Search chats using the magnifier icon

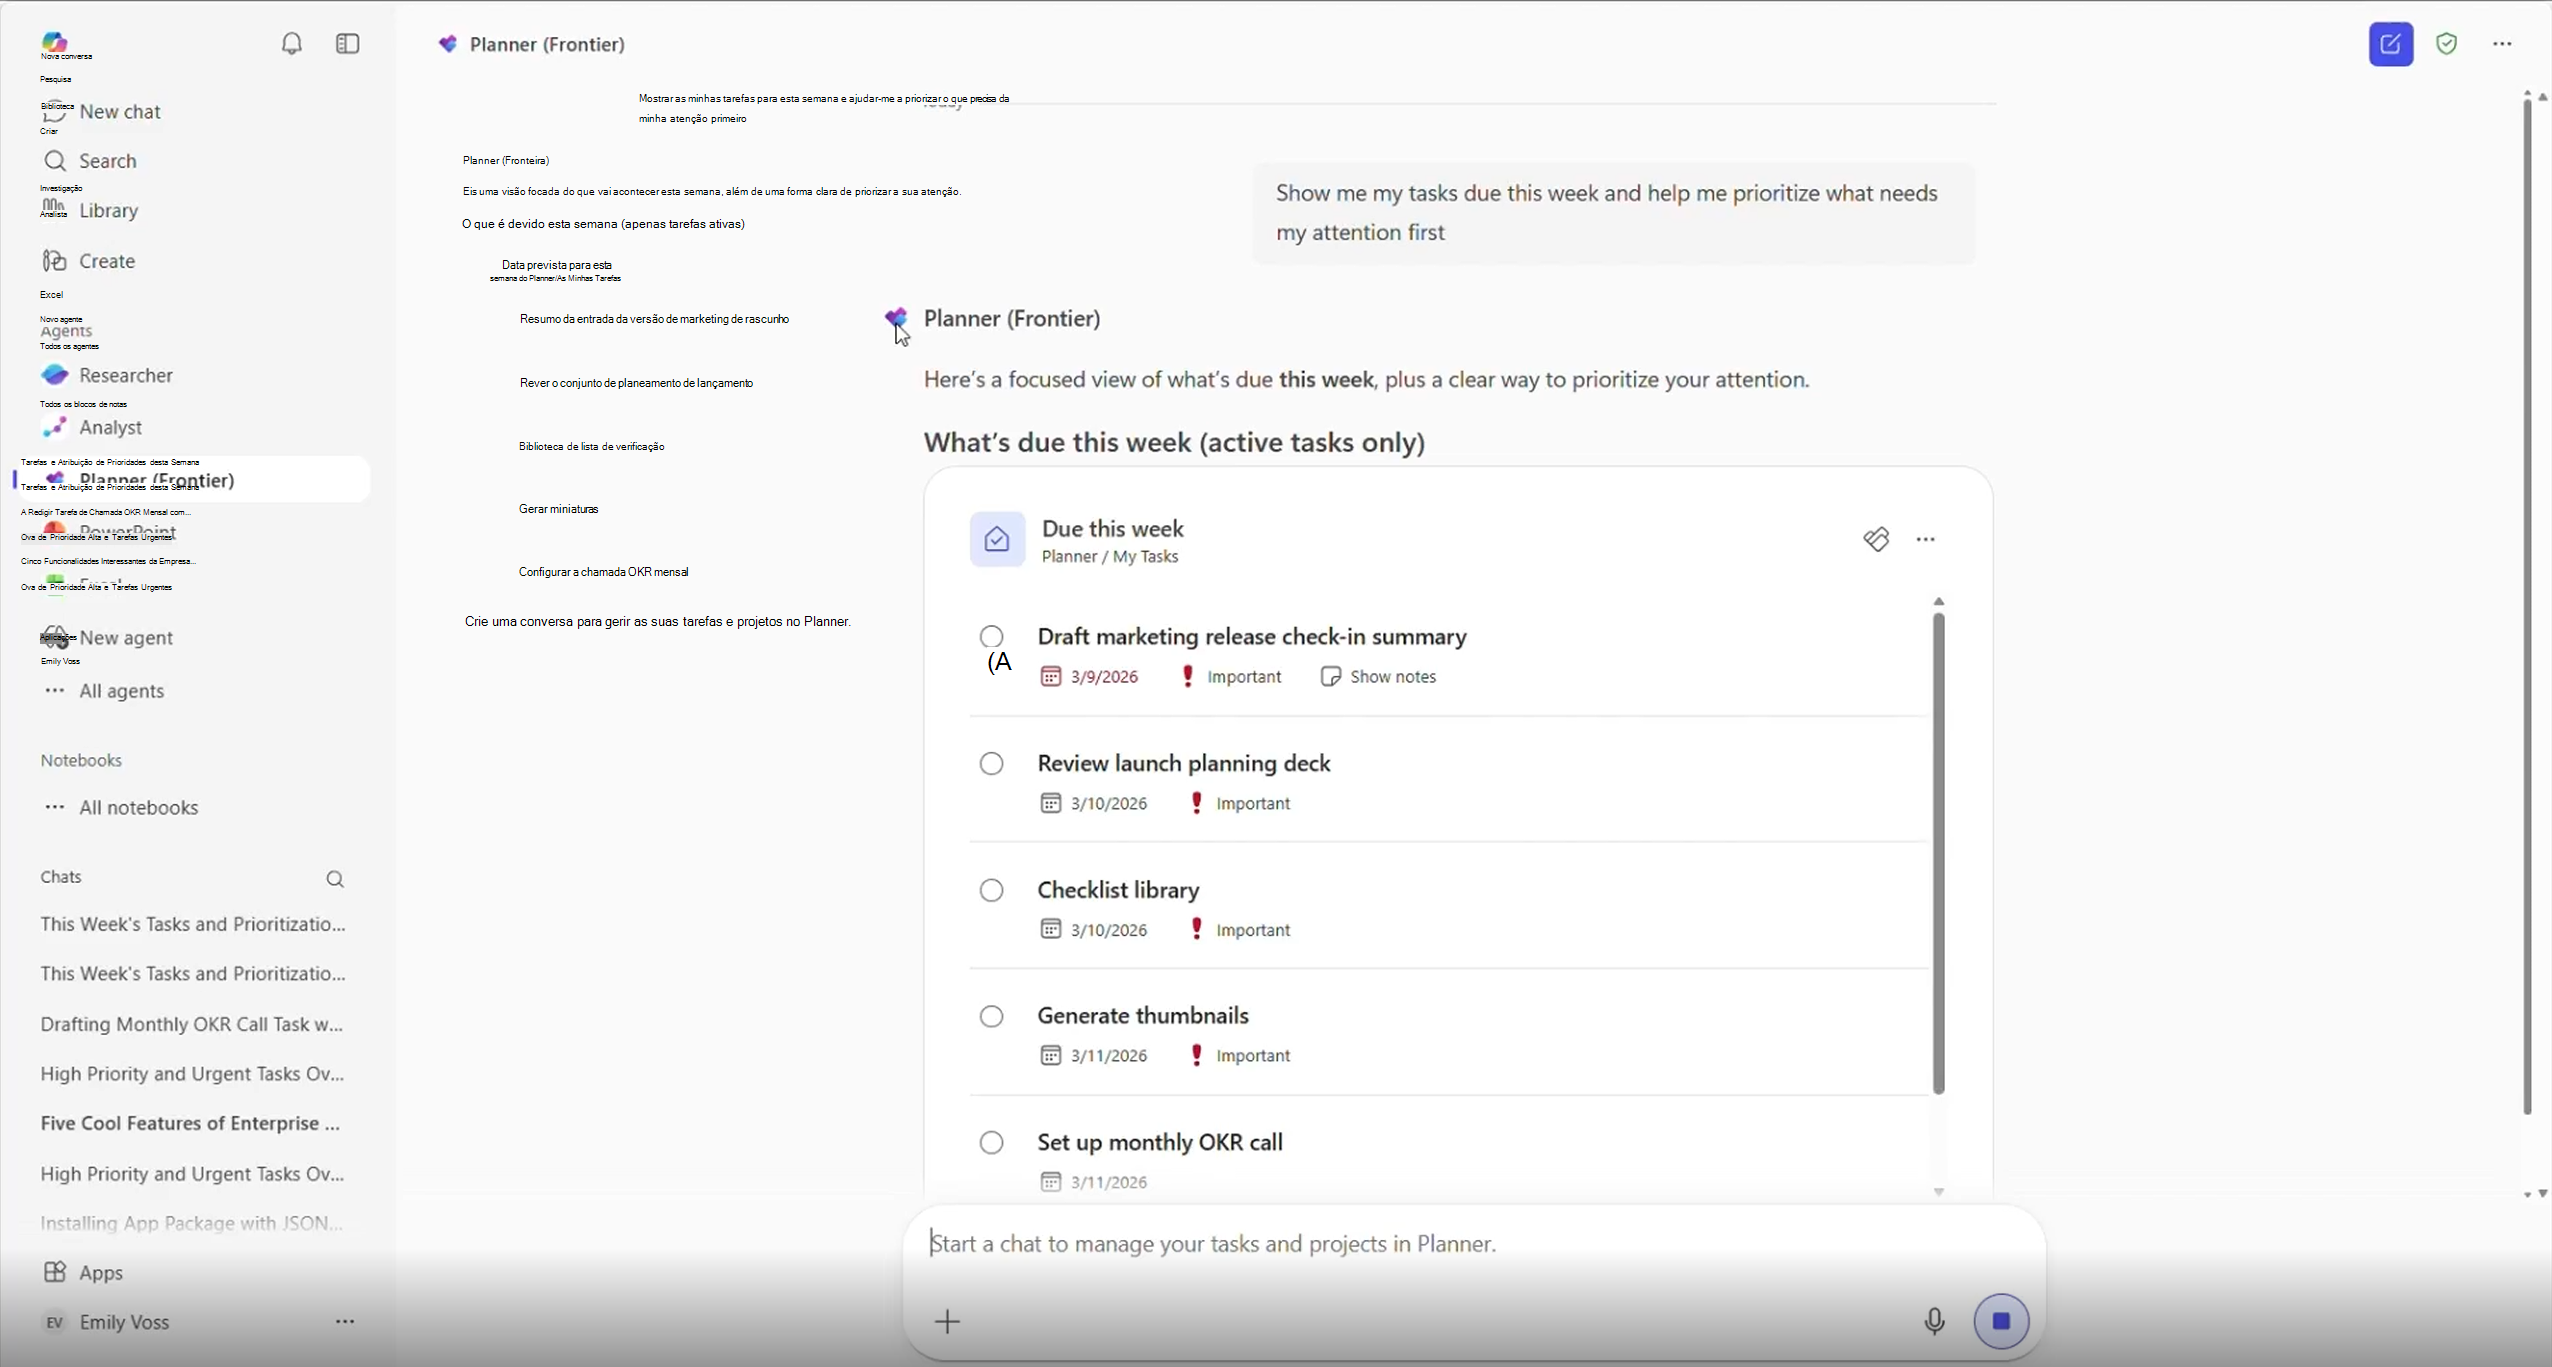[335, 879]
